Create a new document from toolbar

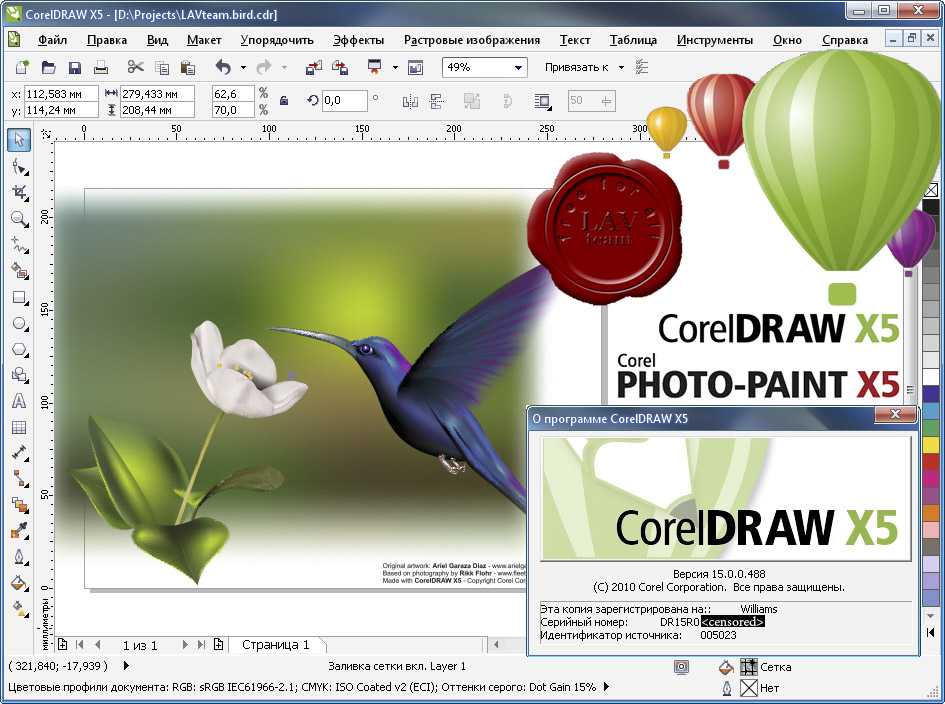pyautogui.click(x=22, y=67)
